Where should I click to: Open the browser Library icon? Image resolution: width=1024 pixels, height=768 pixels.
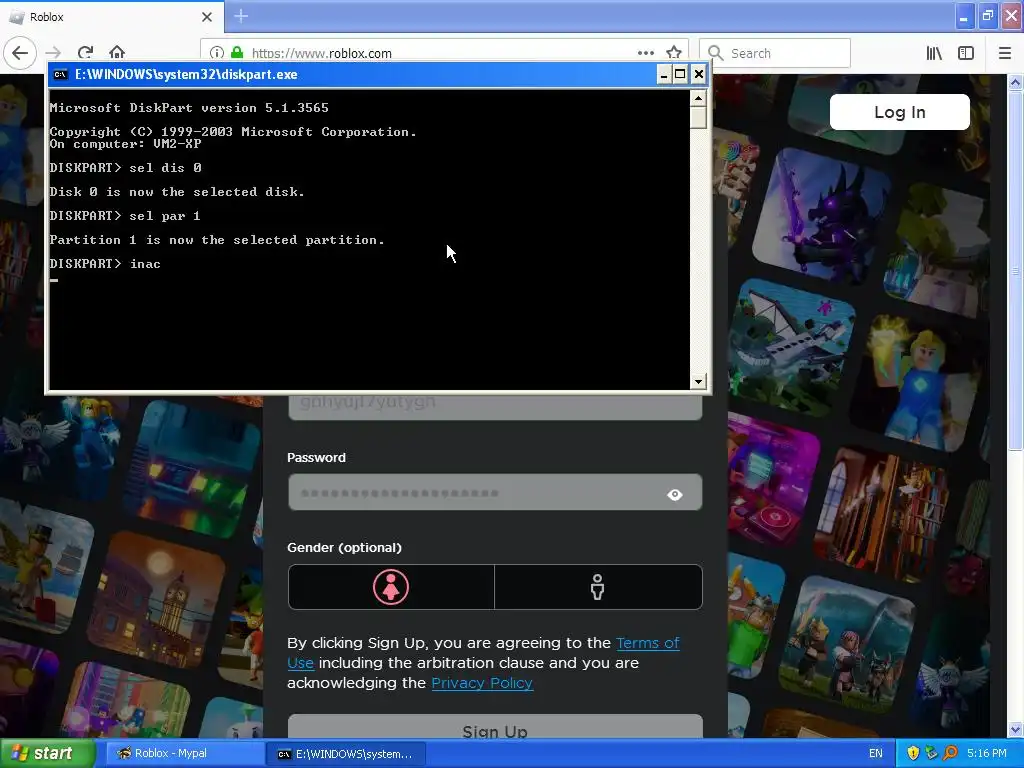pos(934,53)
